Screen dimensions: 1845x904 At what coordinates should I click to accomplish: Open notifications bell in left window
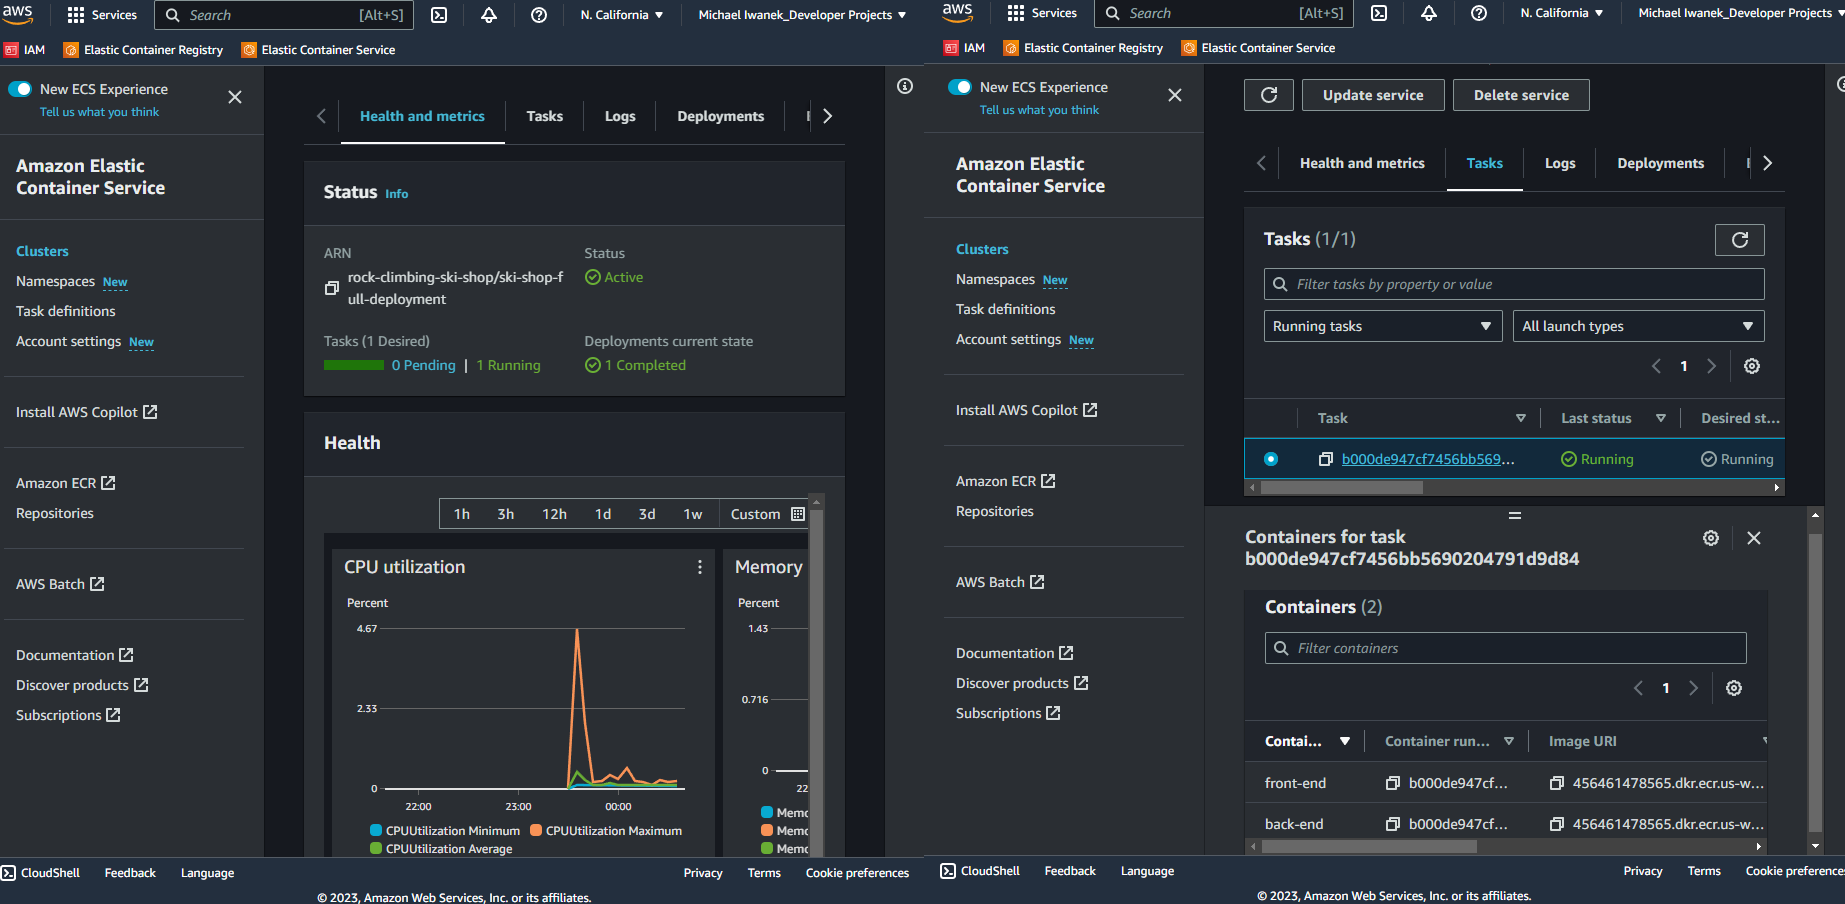pyautogui.click(x=489, y=15)
